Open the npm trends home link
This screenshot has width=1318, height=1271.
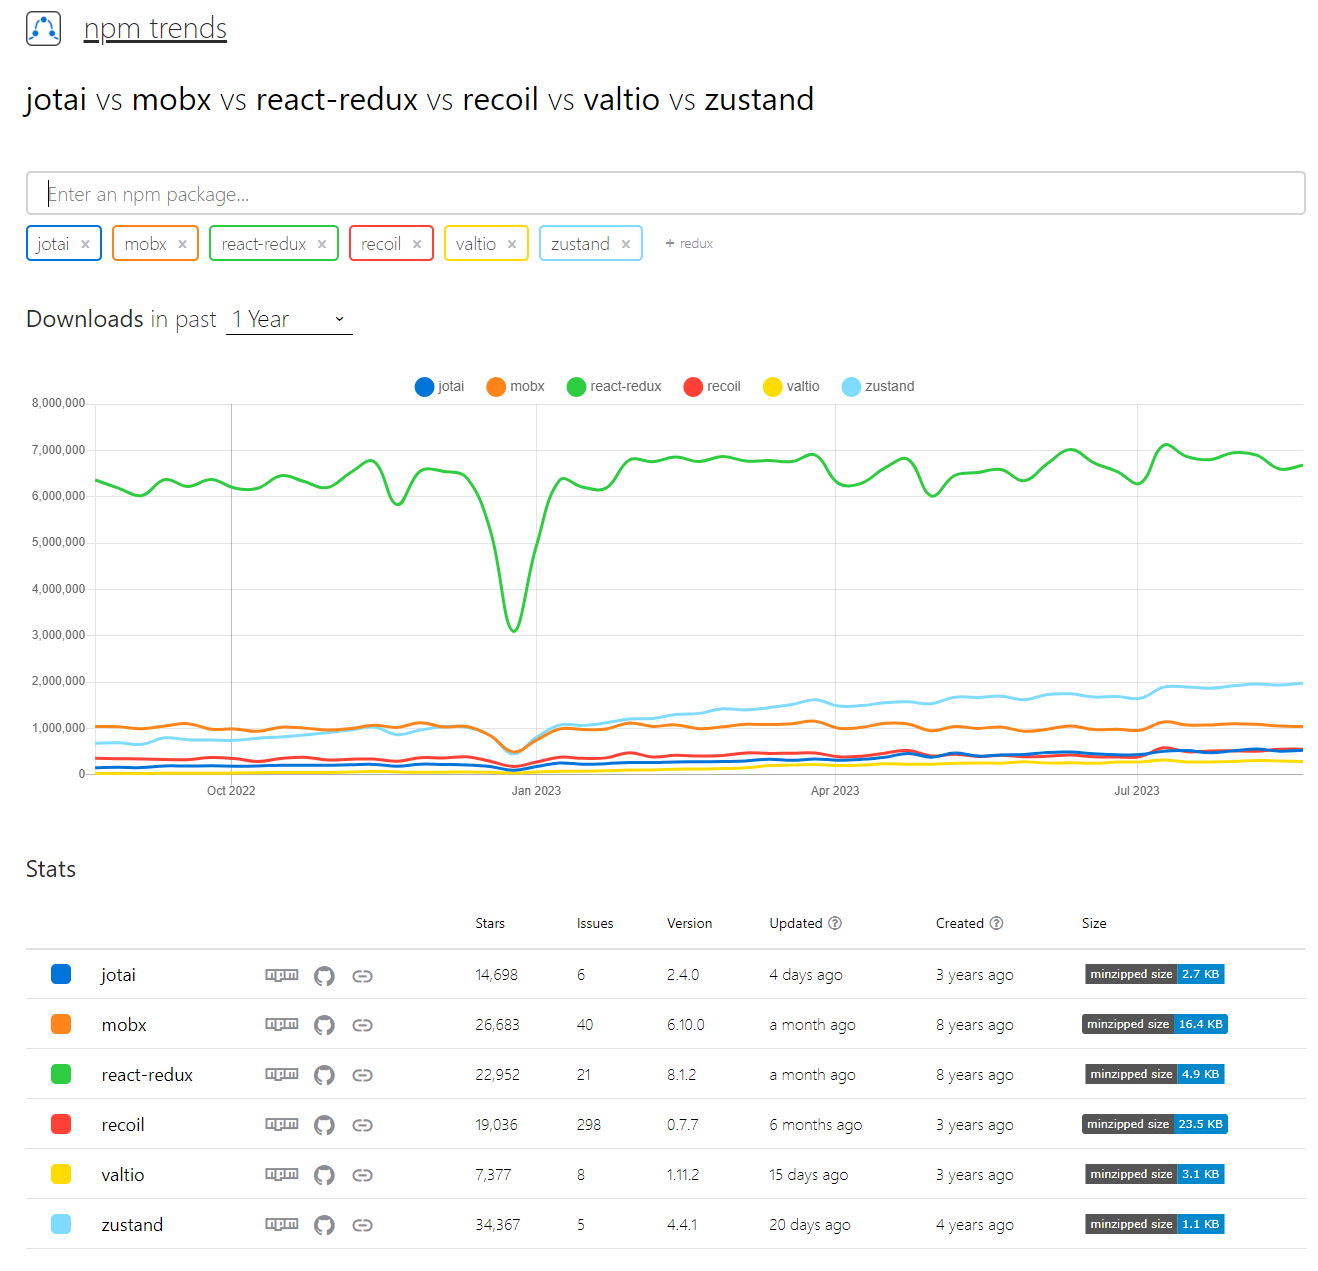155,28
